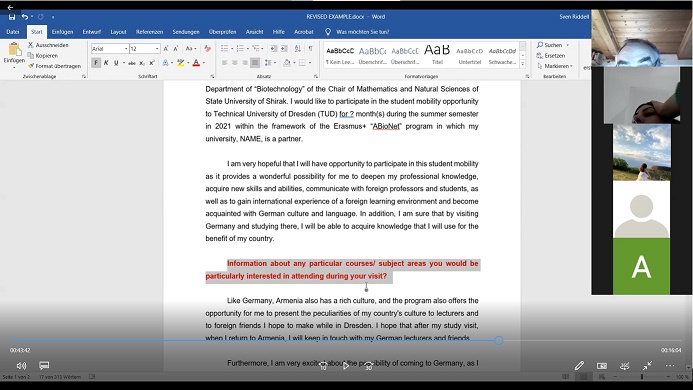Decrease paragraph indent
This screenshot has width=693, height=390.
(x=274, y=49)
